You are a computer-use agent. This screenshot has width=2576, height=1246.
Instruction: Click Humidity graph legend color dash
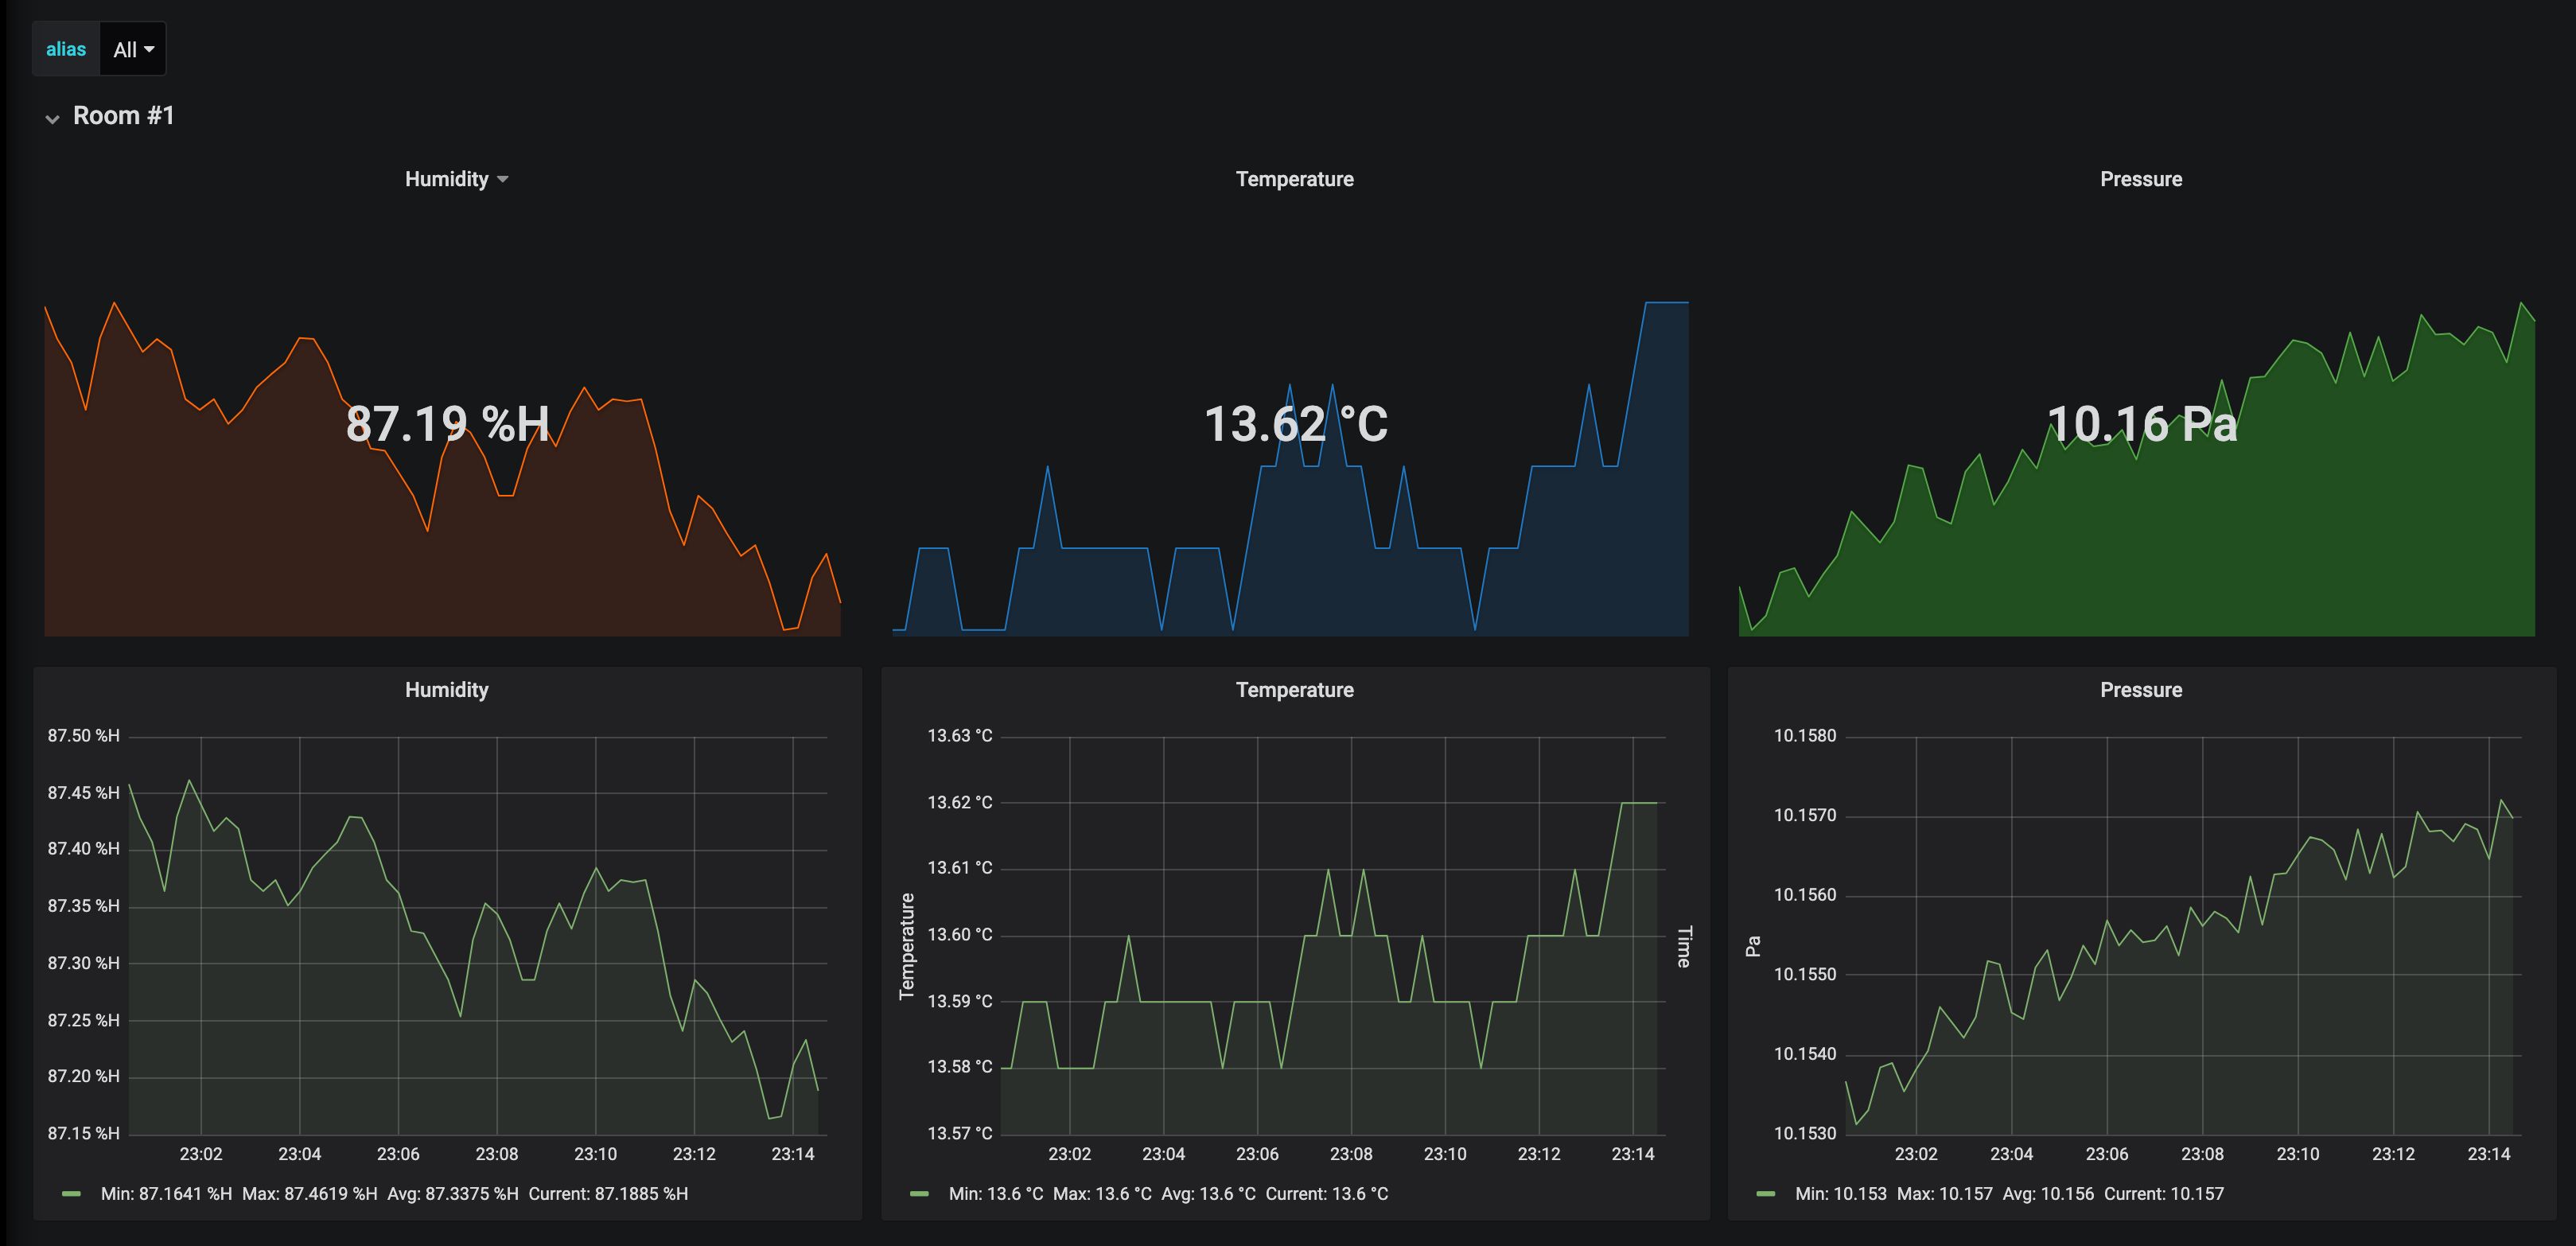(71, 1194)
